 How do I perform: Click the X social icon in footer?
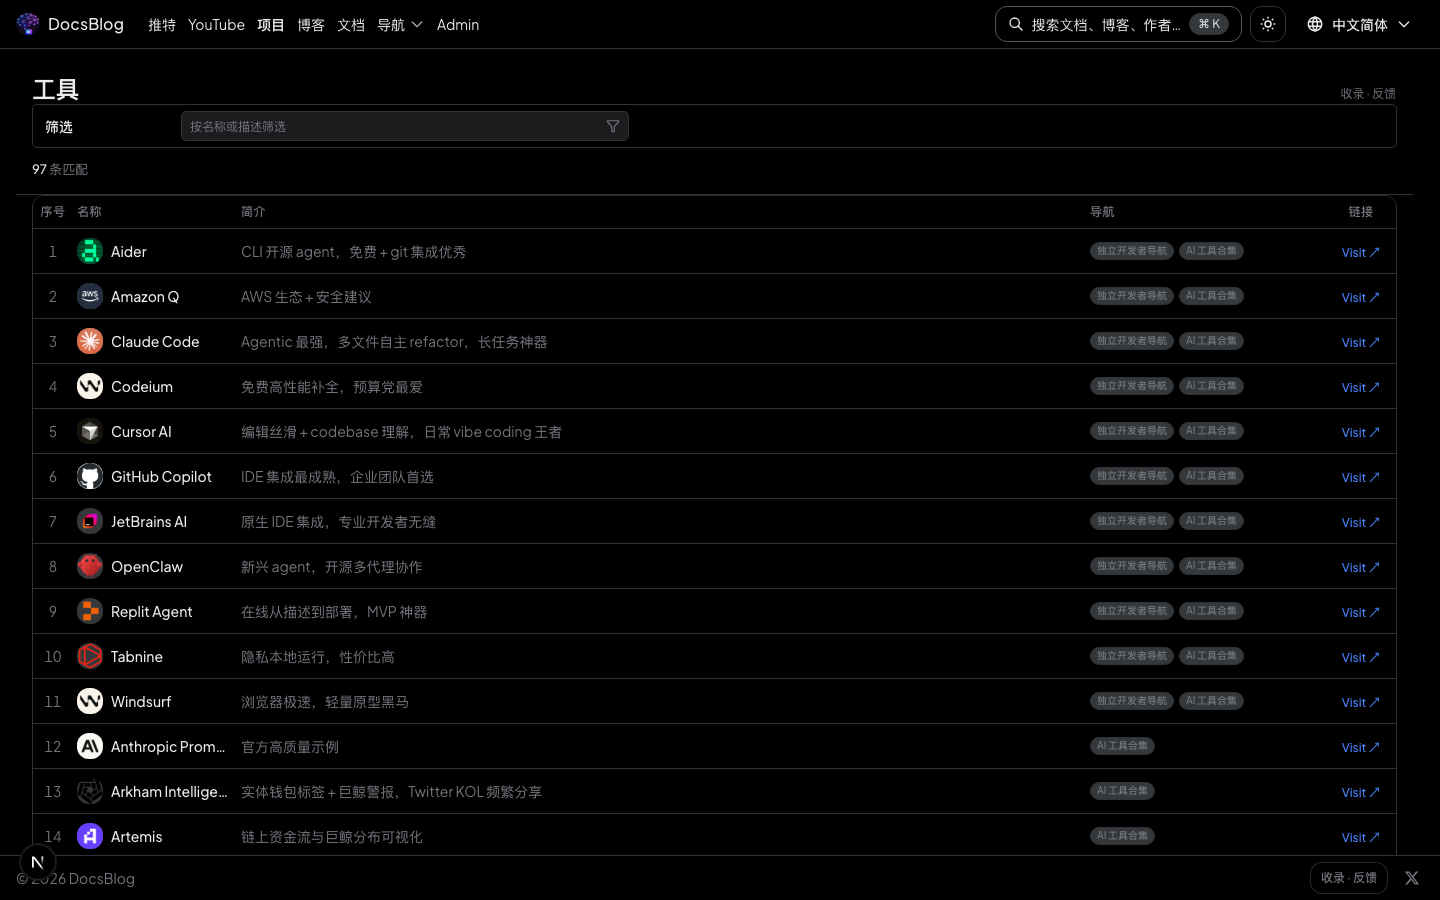coord(1411,878)
